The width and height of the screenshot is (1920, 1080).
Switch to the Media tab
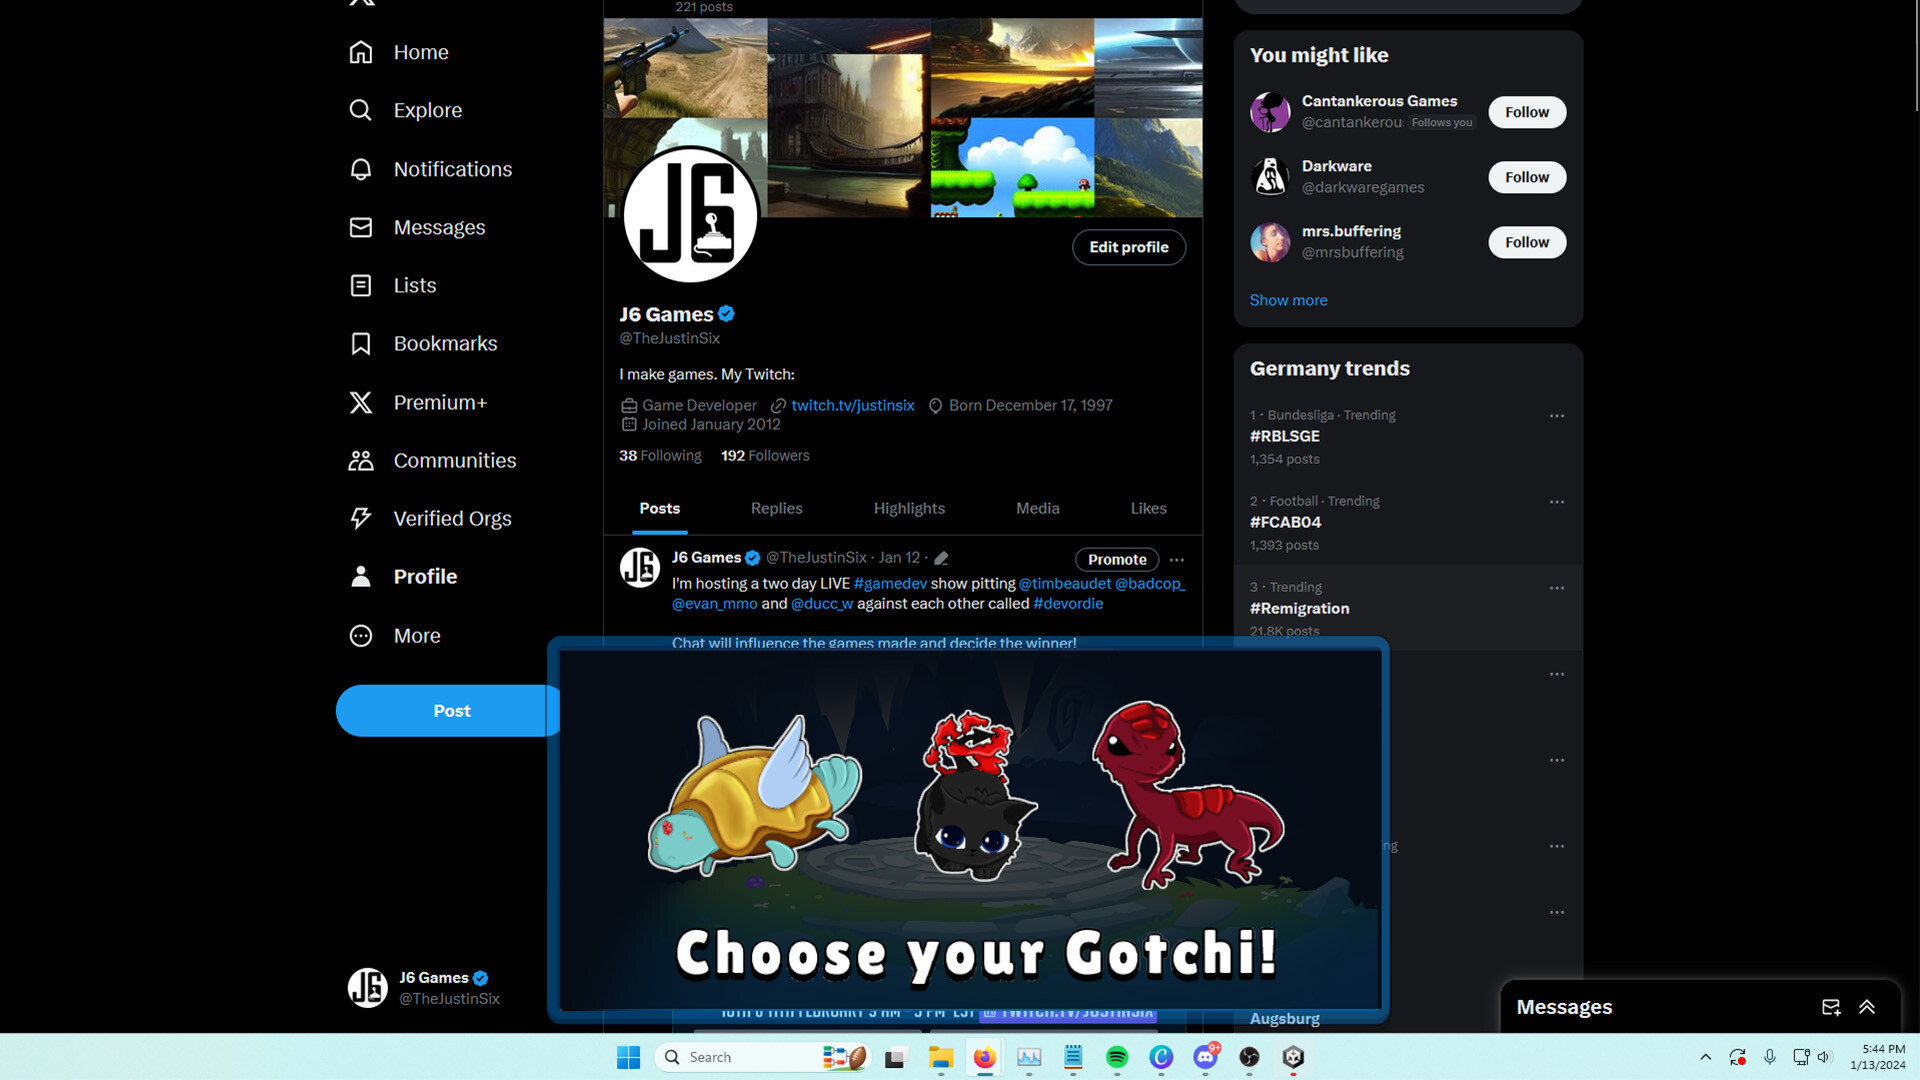(1037, 508)
